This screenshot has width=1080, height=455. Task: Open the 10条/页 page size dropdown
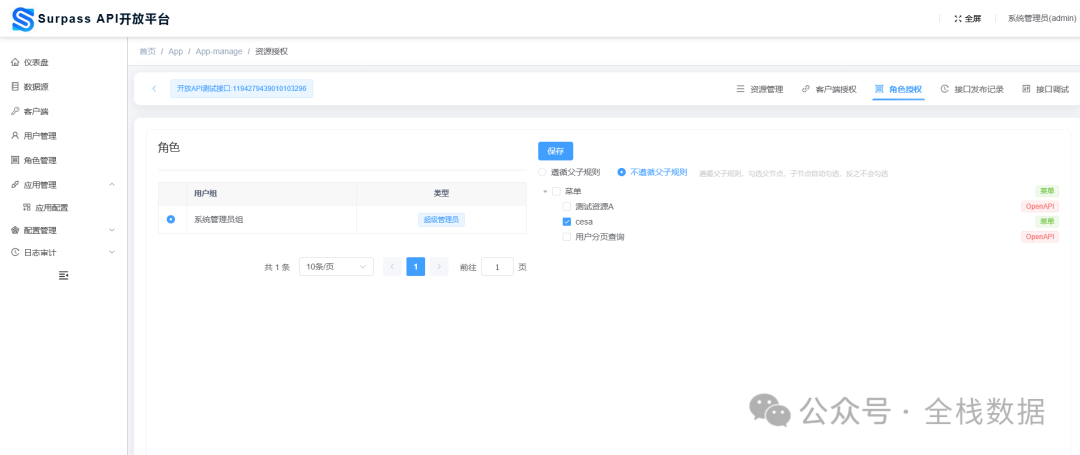point(336,267)
